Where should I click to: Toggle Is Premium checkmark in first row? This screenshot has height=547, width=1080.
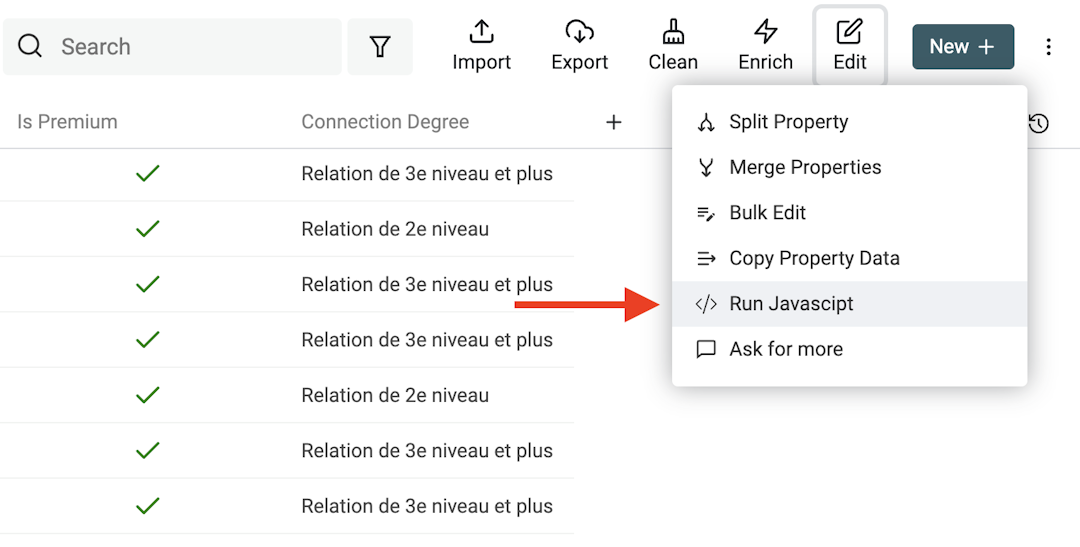pyautogui.click(x=148, y=174)
